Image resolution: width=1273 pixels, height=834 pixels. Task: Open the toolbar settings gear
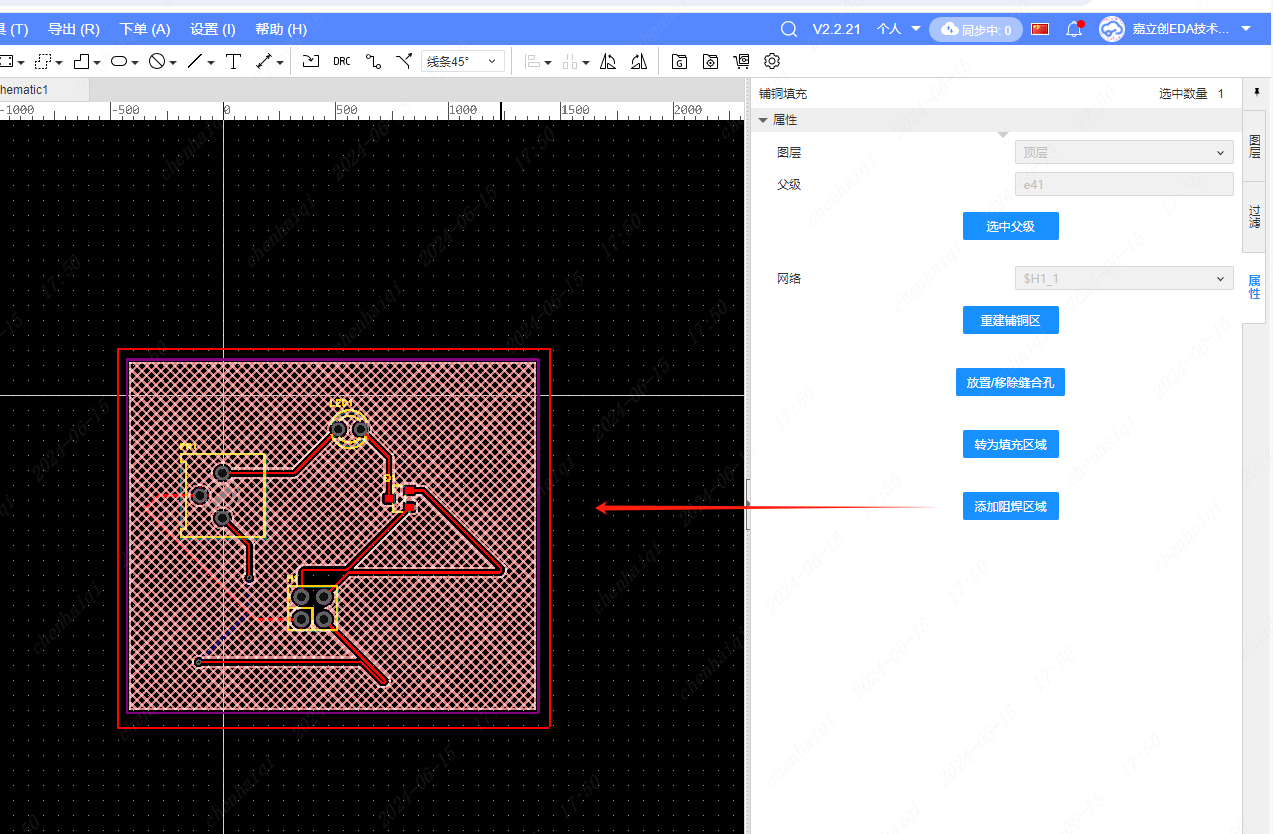[x=772, y=62]
